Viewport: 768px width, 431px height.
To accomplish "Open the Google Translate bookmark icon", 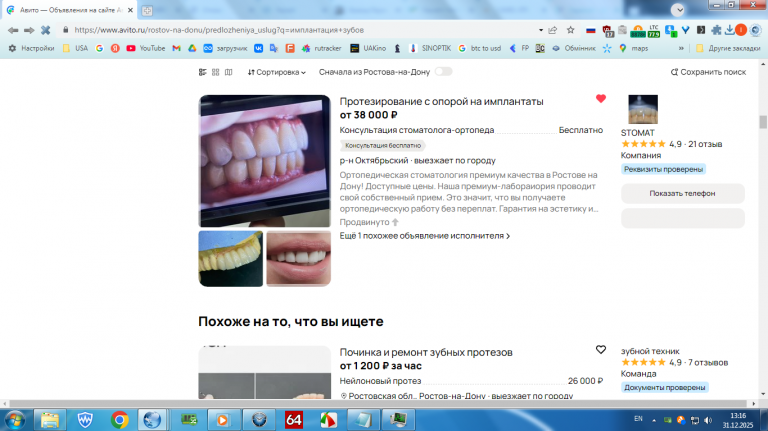I will pos(274,48).
